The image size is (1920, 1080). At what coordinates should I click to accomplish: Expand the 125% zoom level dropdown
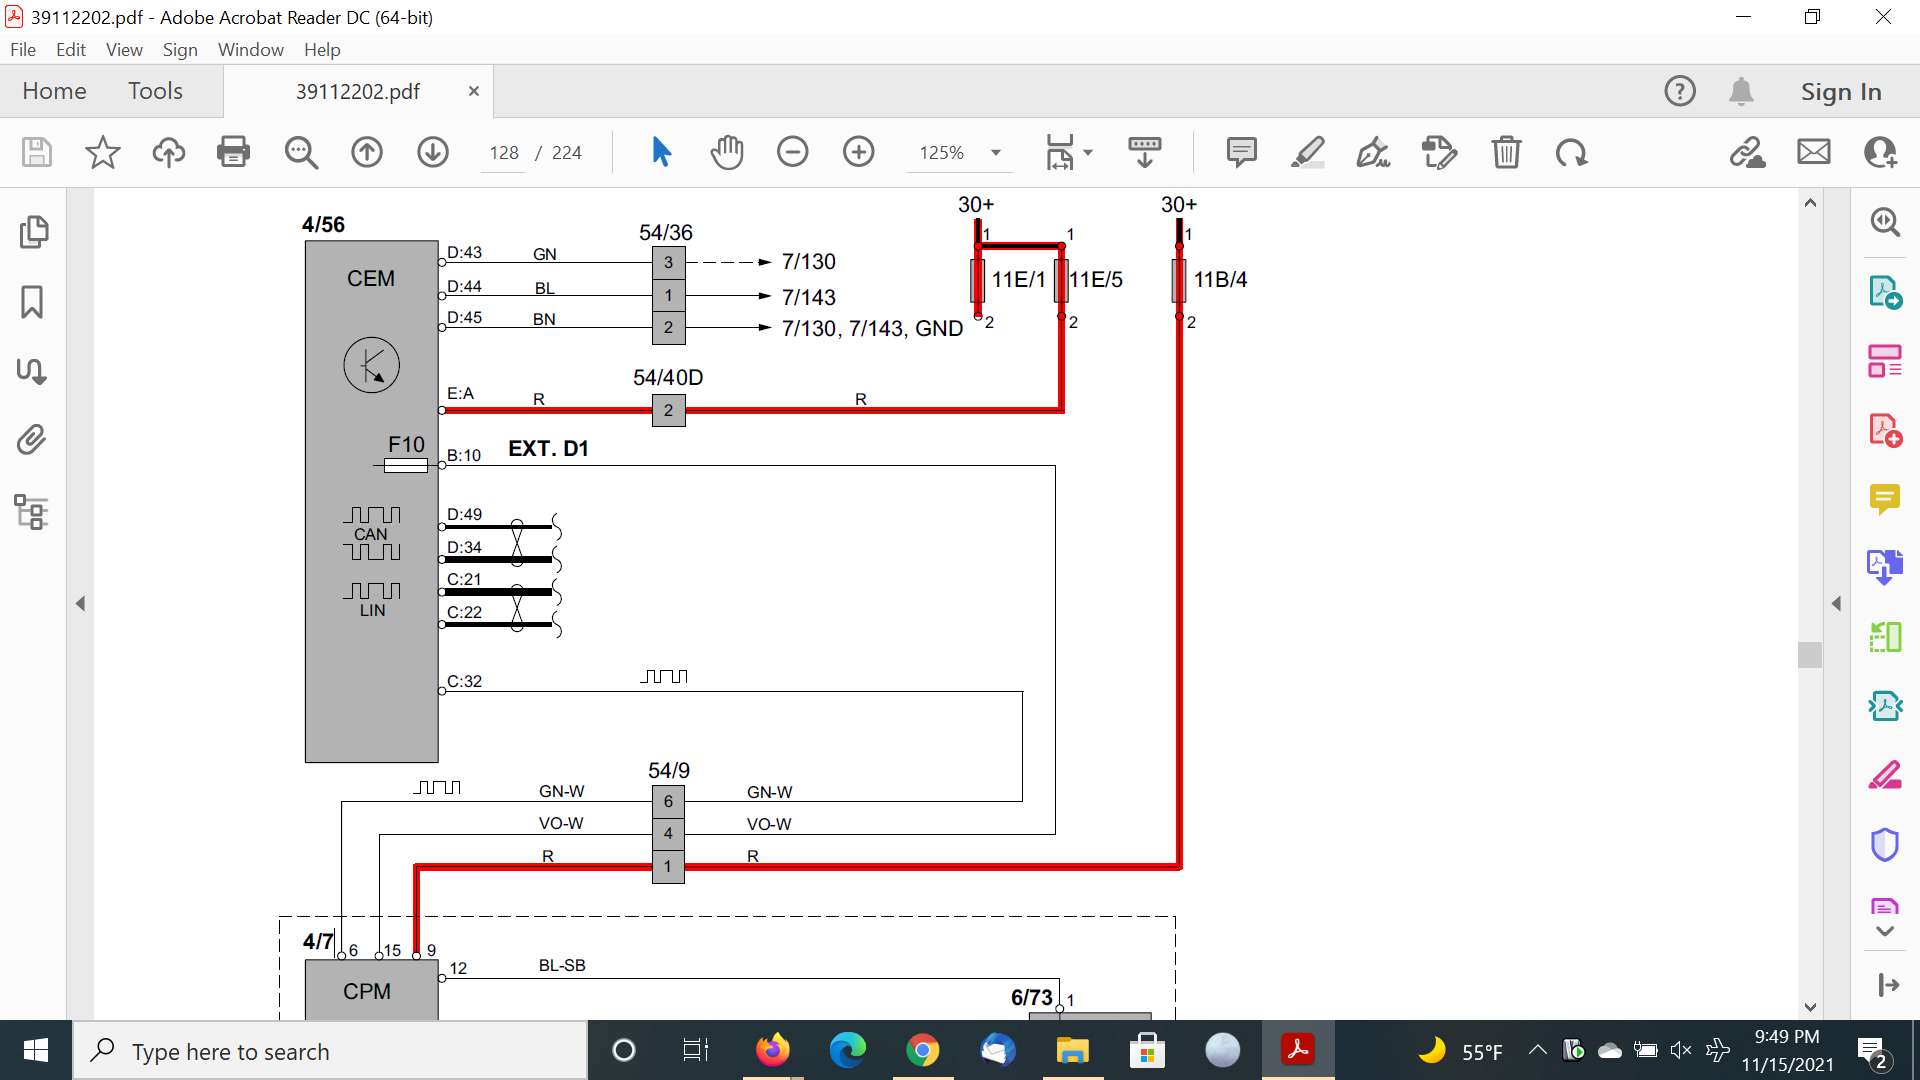click(996, 152)
